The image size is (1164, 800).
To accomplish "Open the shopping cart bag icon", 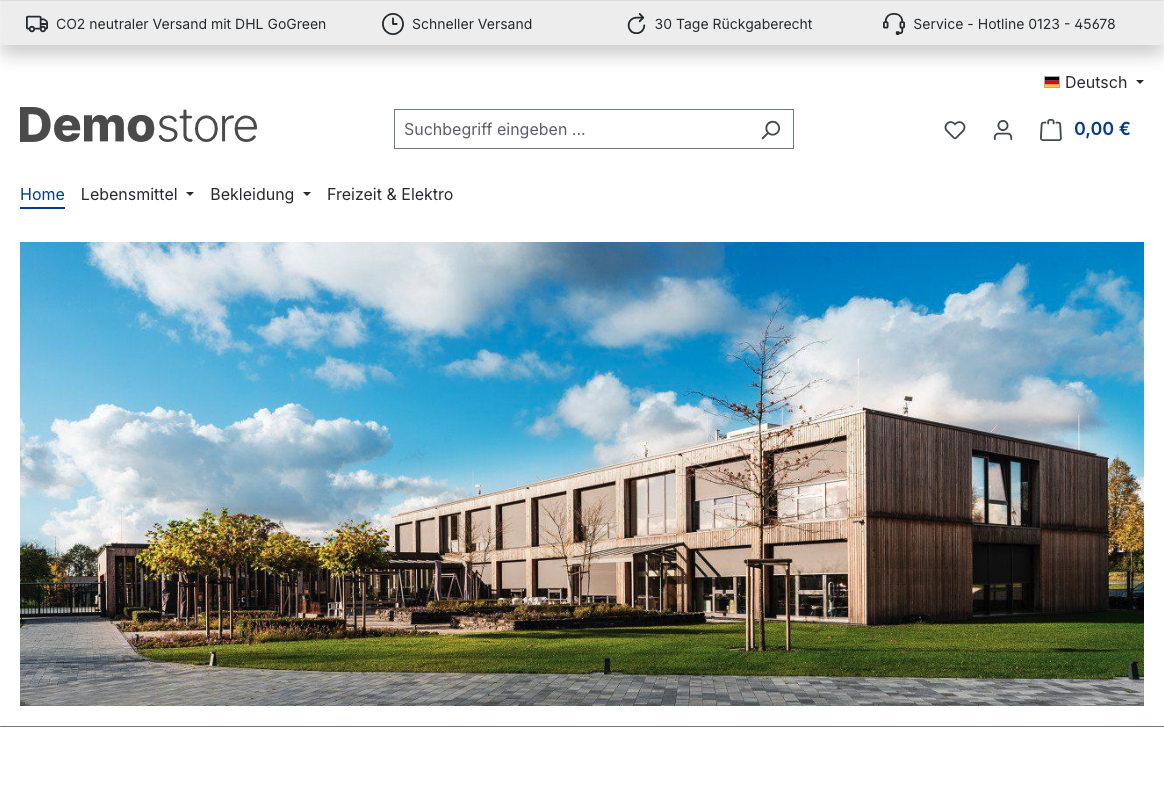I will tap(1050, 130).
